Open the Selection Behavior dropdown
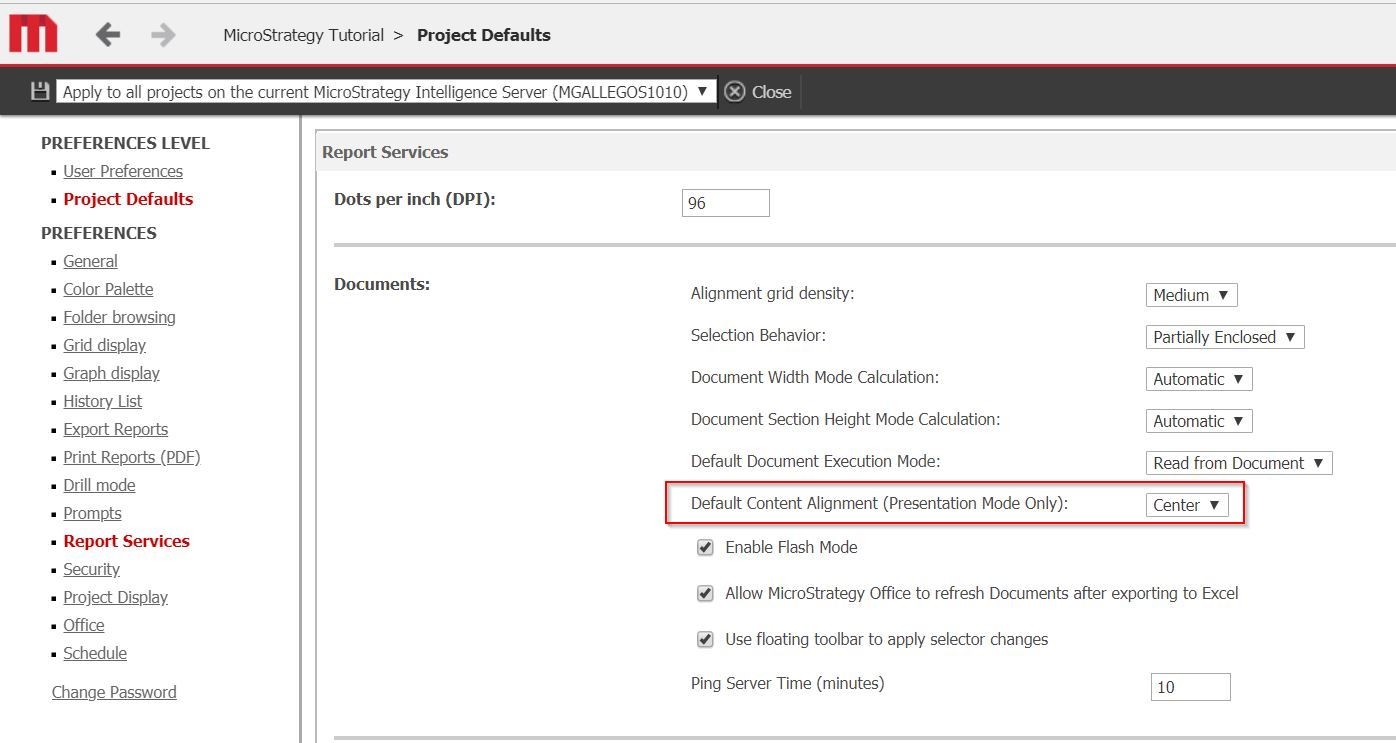 (x=1224, y=337)
